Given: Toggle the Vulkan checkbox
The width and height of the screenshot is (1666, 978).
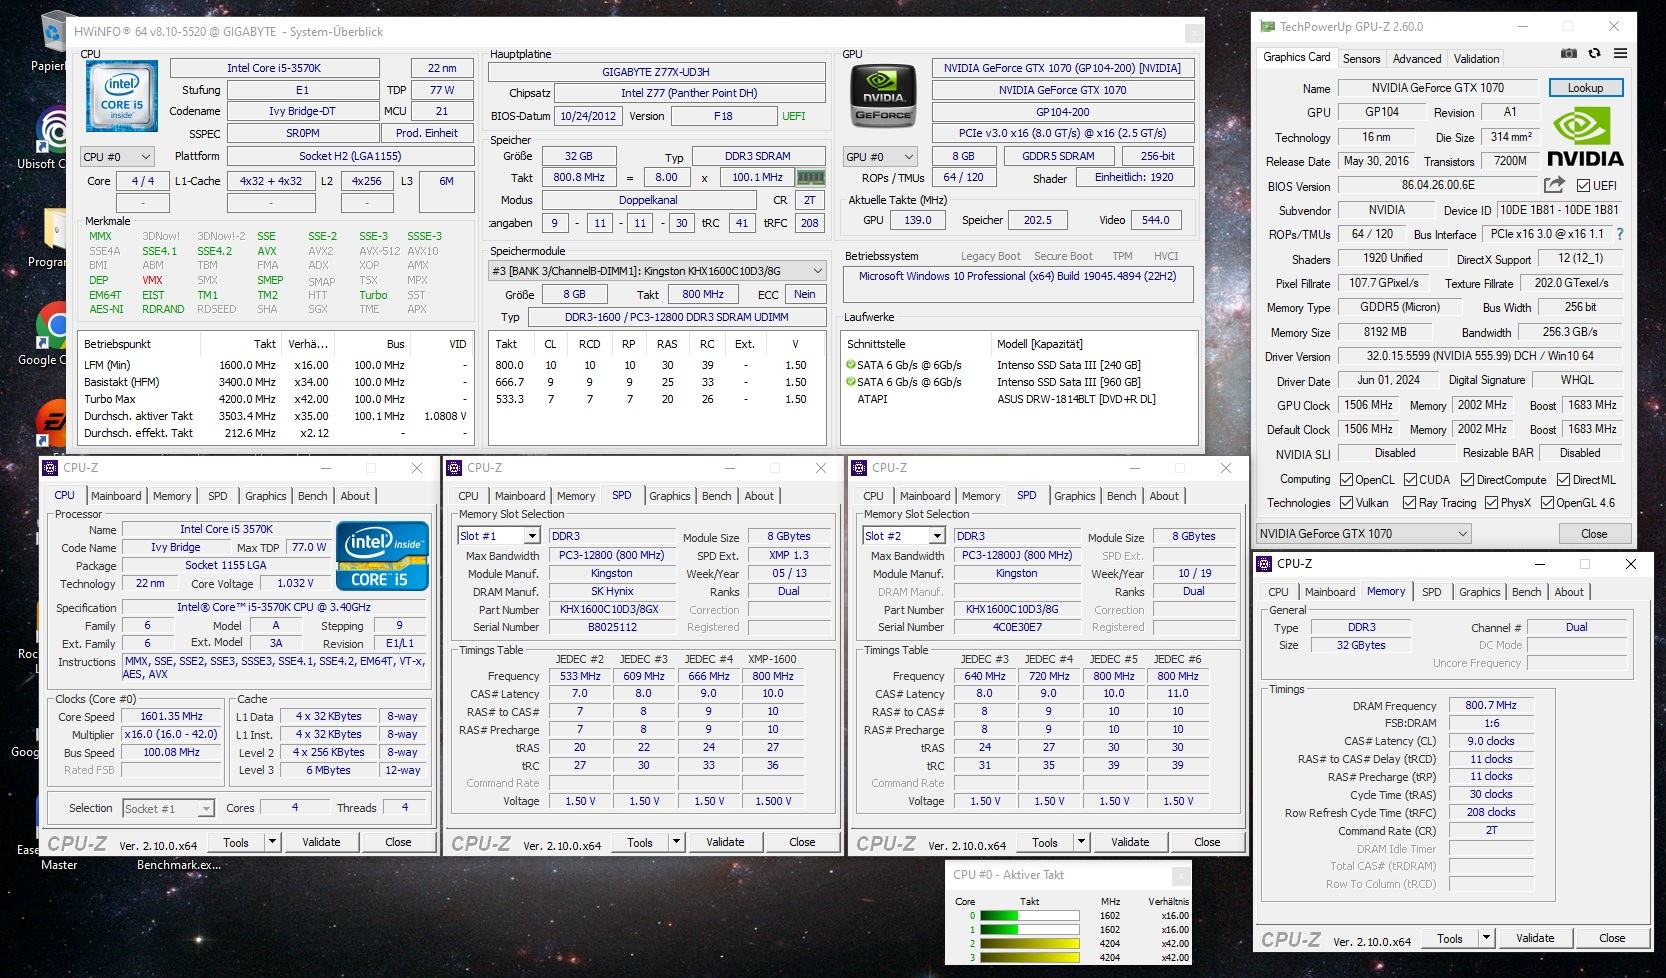Looking at the screenshot, I should (1346, 503).
